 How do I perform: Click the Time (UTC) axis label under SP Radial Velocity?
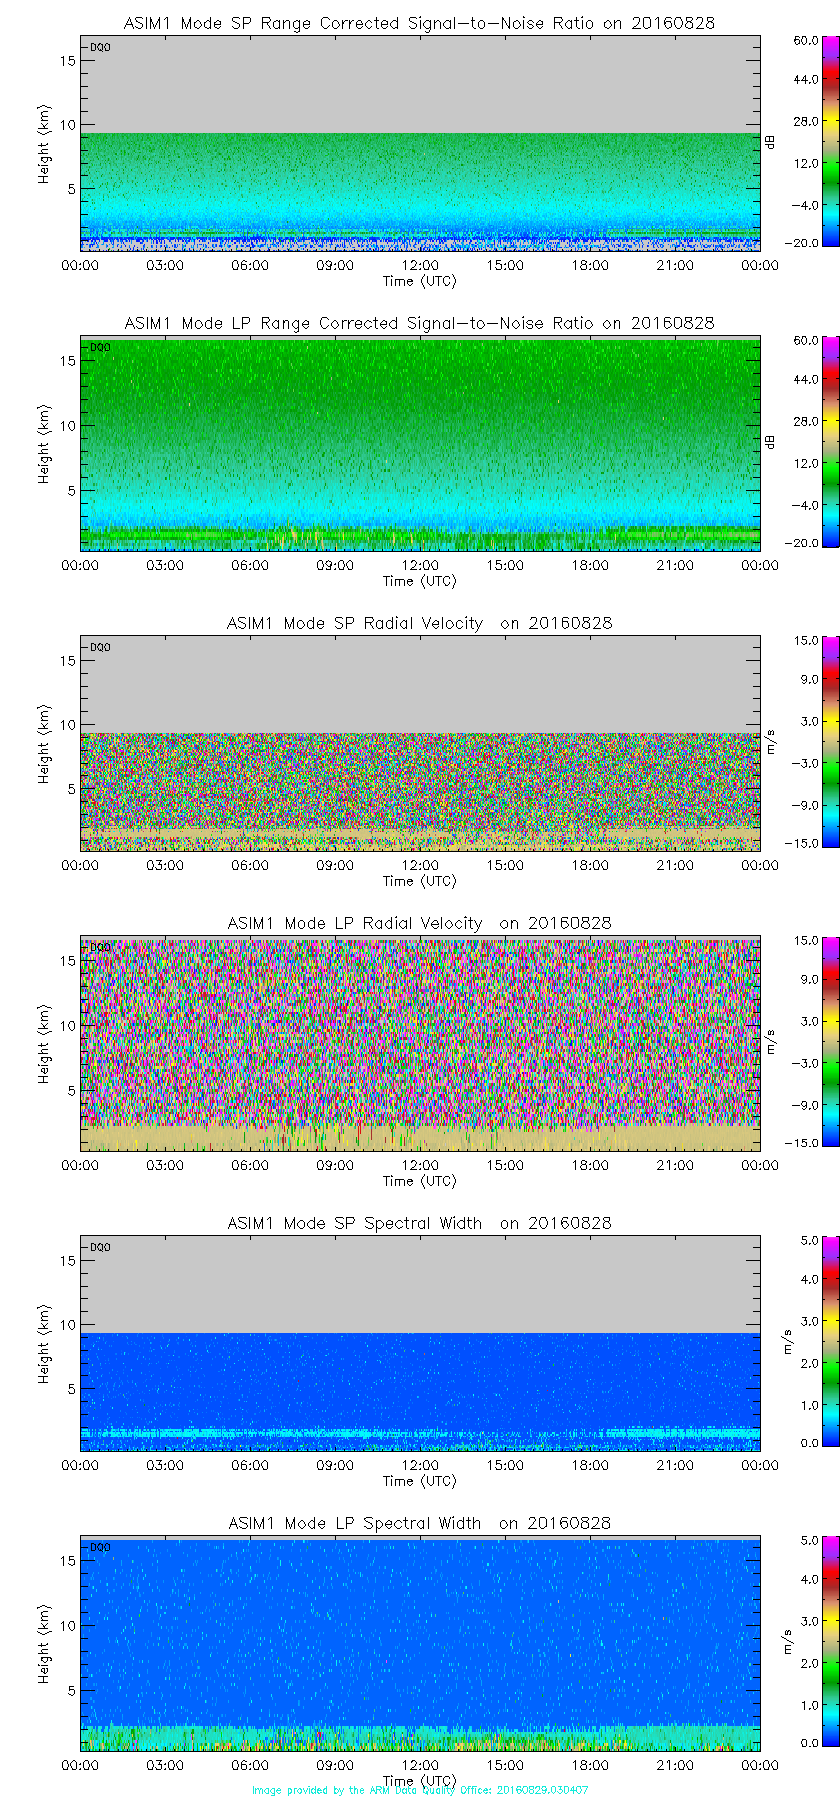[x=419, y=881]
